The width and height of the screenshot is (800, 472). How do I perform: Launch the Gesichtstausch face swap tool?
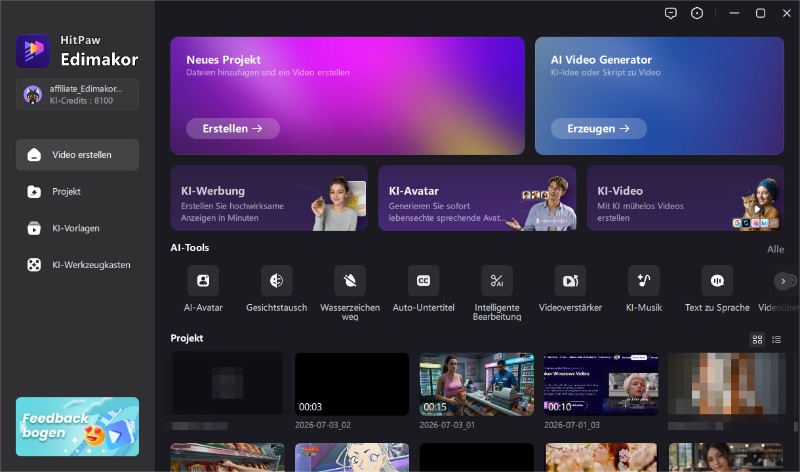pyautogui.click(x=277, y=281)
